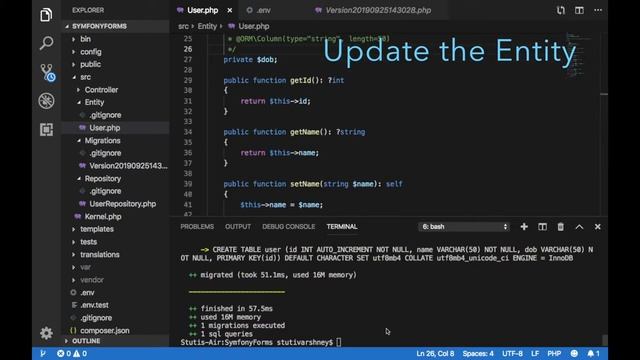
Task: Switch to the User.php editor tab
Action: pyautogui.click(x=203, y=10)
